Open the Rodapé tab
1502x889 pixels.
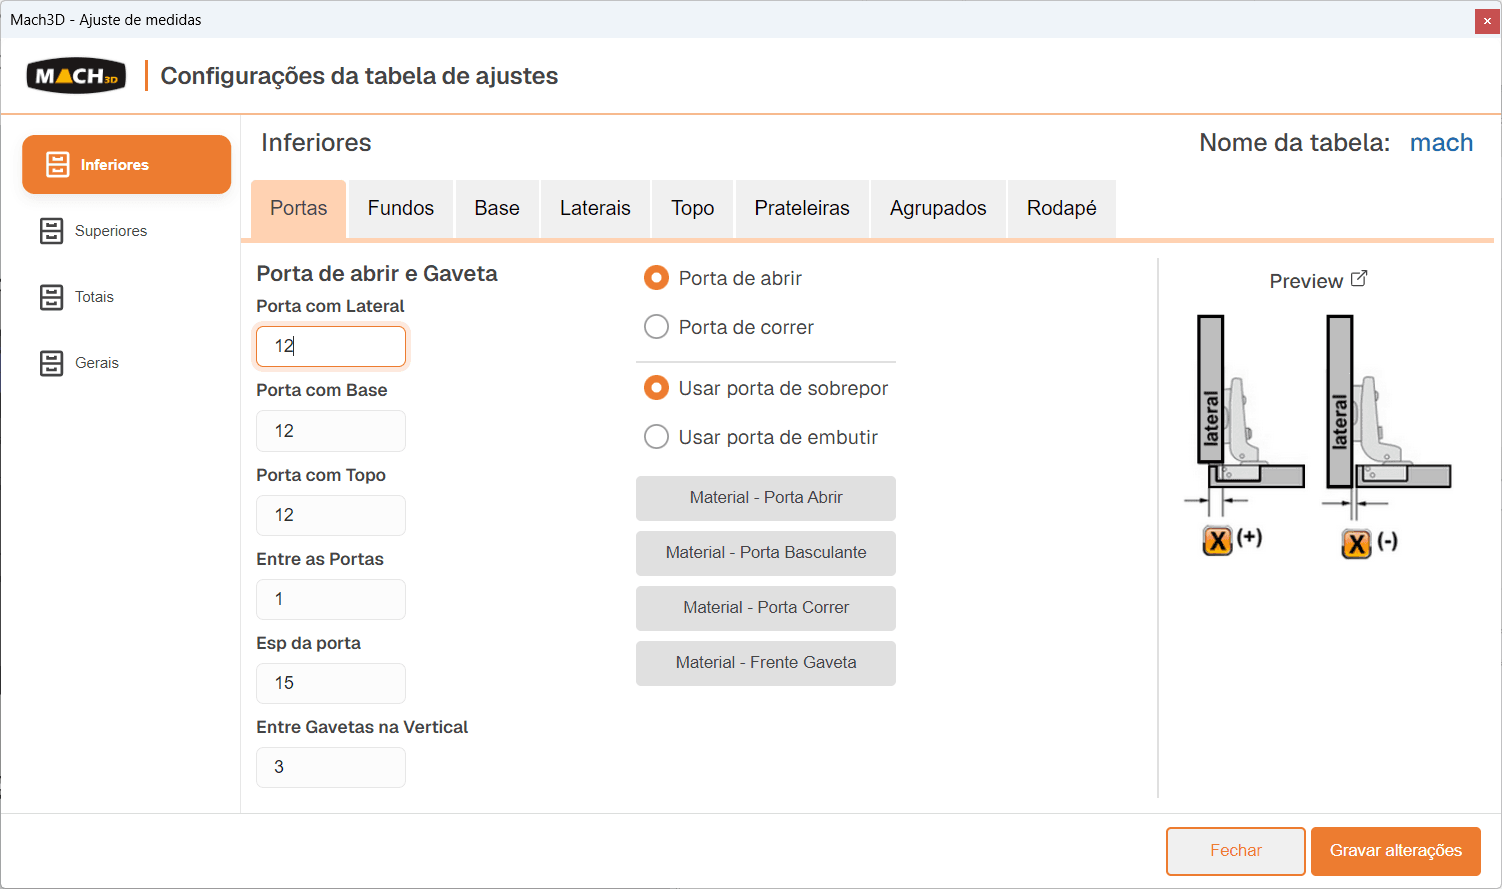tap(1062, 208)
